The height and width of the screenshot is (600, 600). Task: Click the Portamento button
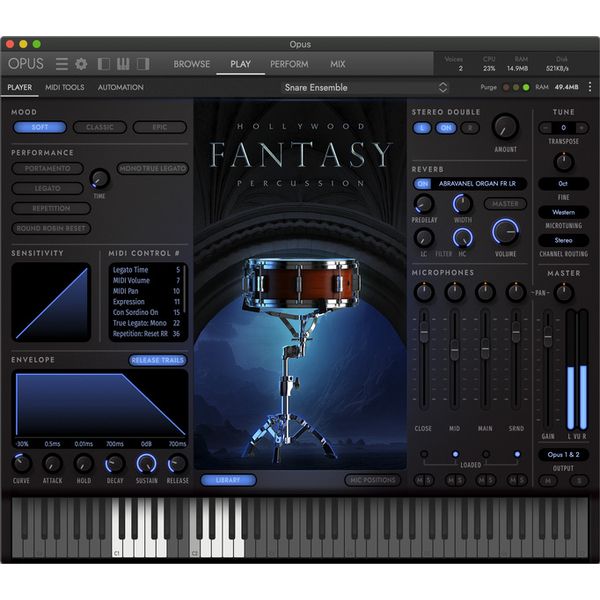(x=48, y=168)
